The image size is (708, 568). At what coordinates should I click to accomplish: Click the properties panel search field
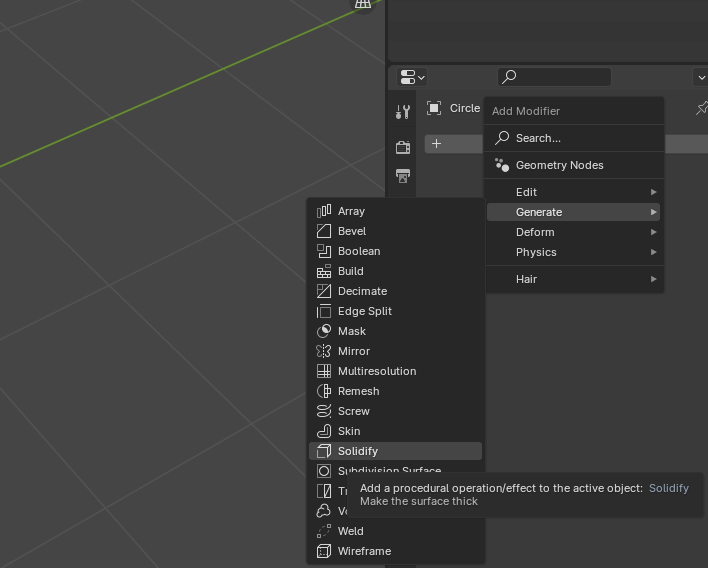[554, 77]
